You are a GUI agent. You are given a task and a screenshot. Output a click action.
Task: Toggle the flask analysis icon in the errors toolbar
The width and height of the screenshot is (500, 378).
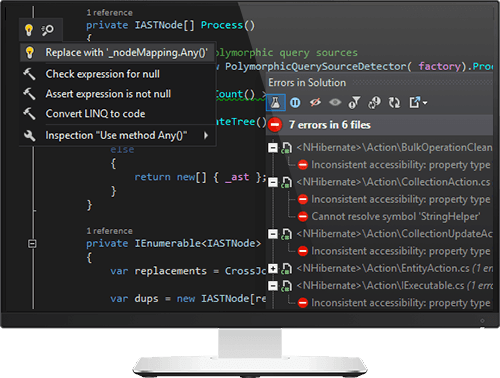coord(275,103)
